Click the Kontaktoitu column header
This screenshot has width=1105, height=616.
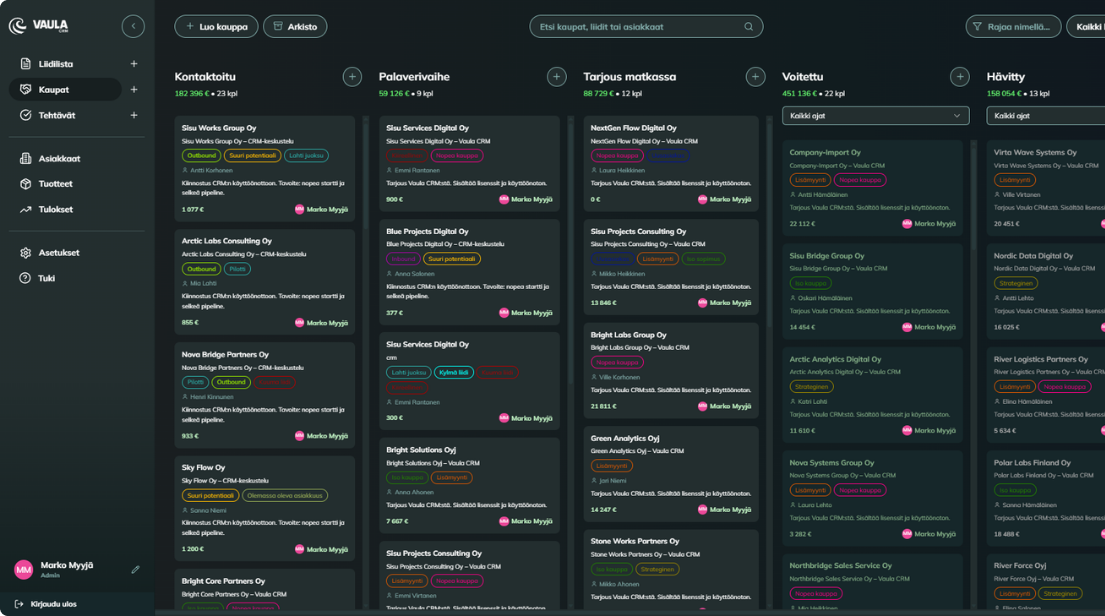pos(205,77)
